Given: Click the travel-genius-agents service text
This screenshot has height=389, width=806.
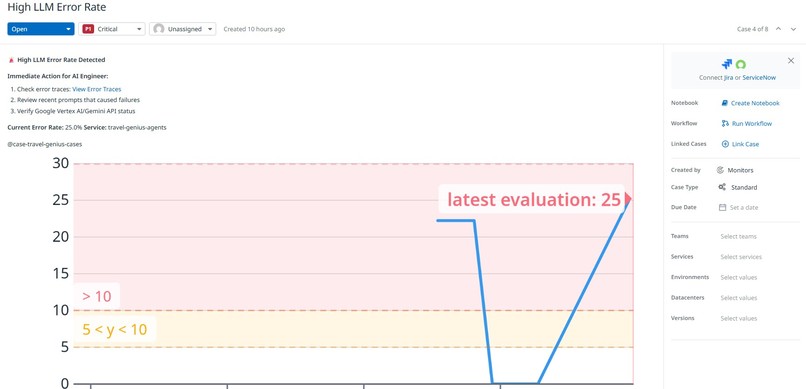Looking at the screenshot, I should (137, 127).
